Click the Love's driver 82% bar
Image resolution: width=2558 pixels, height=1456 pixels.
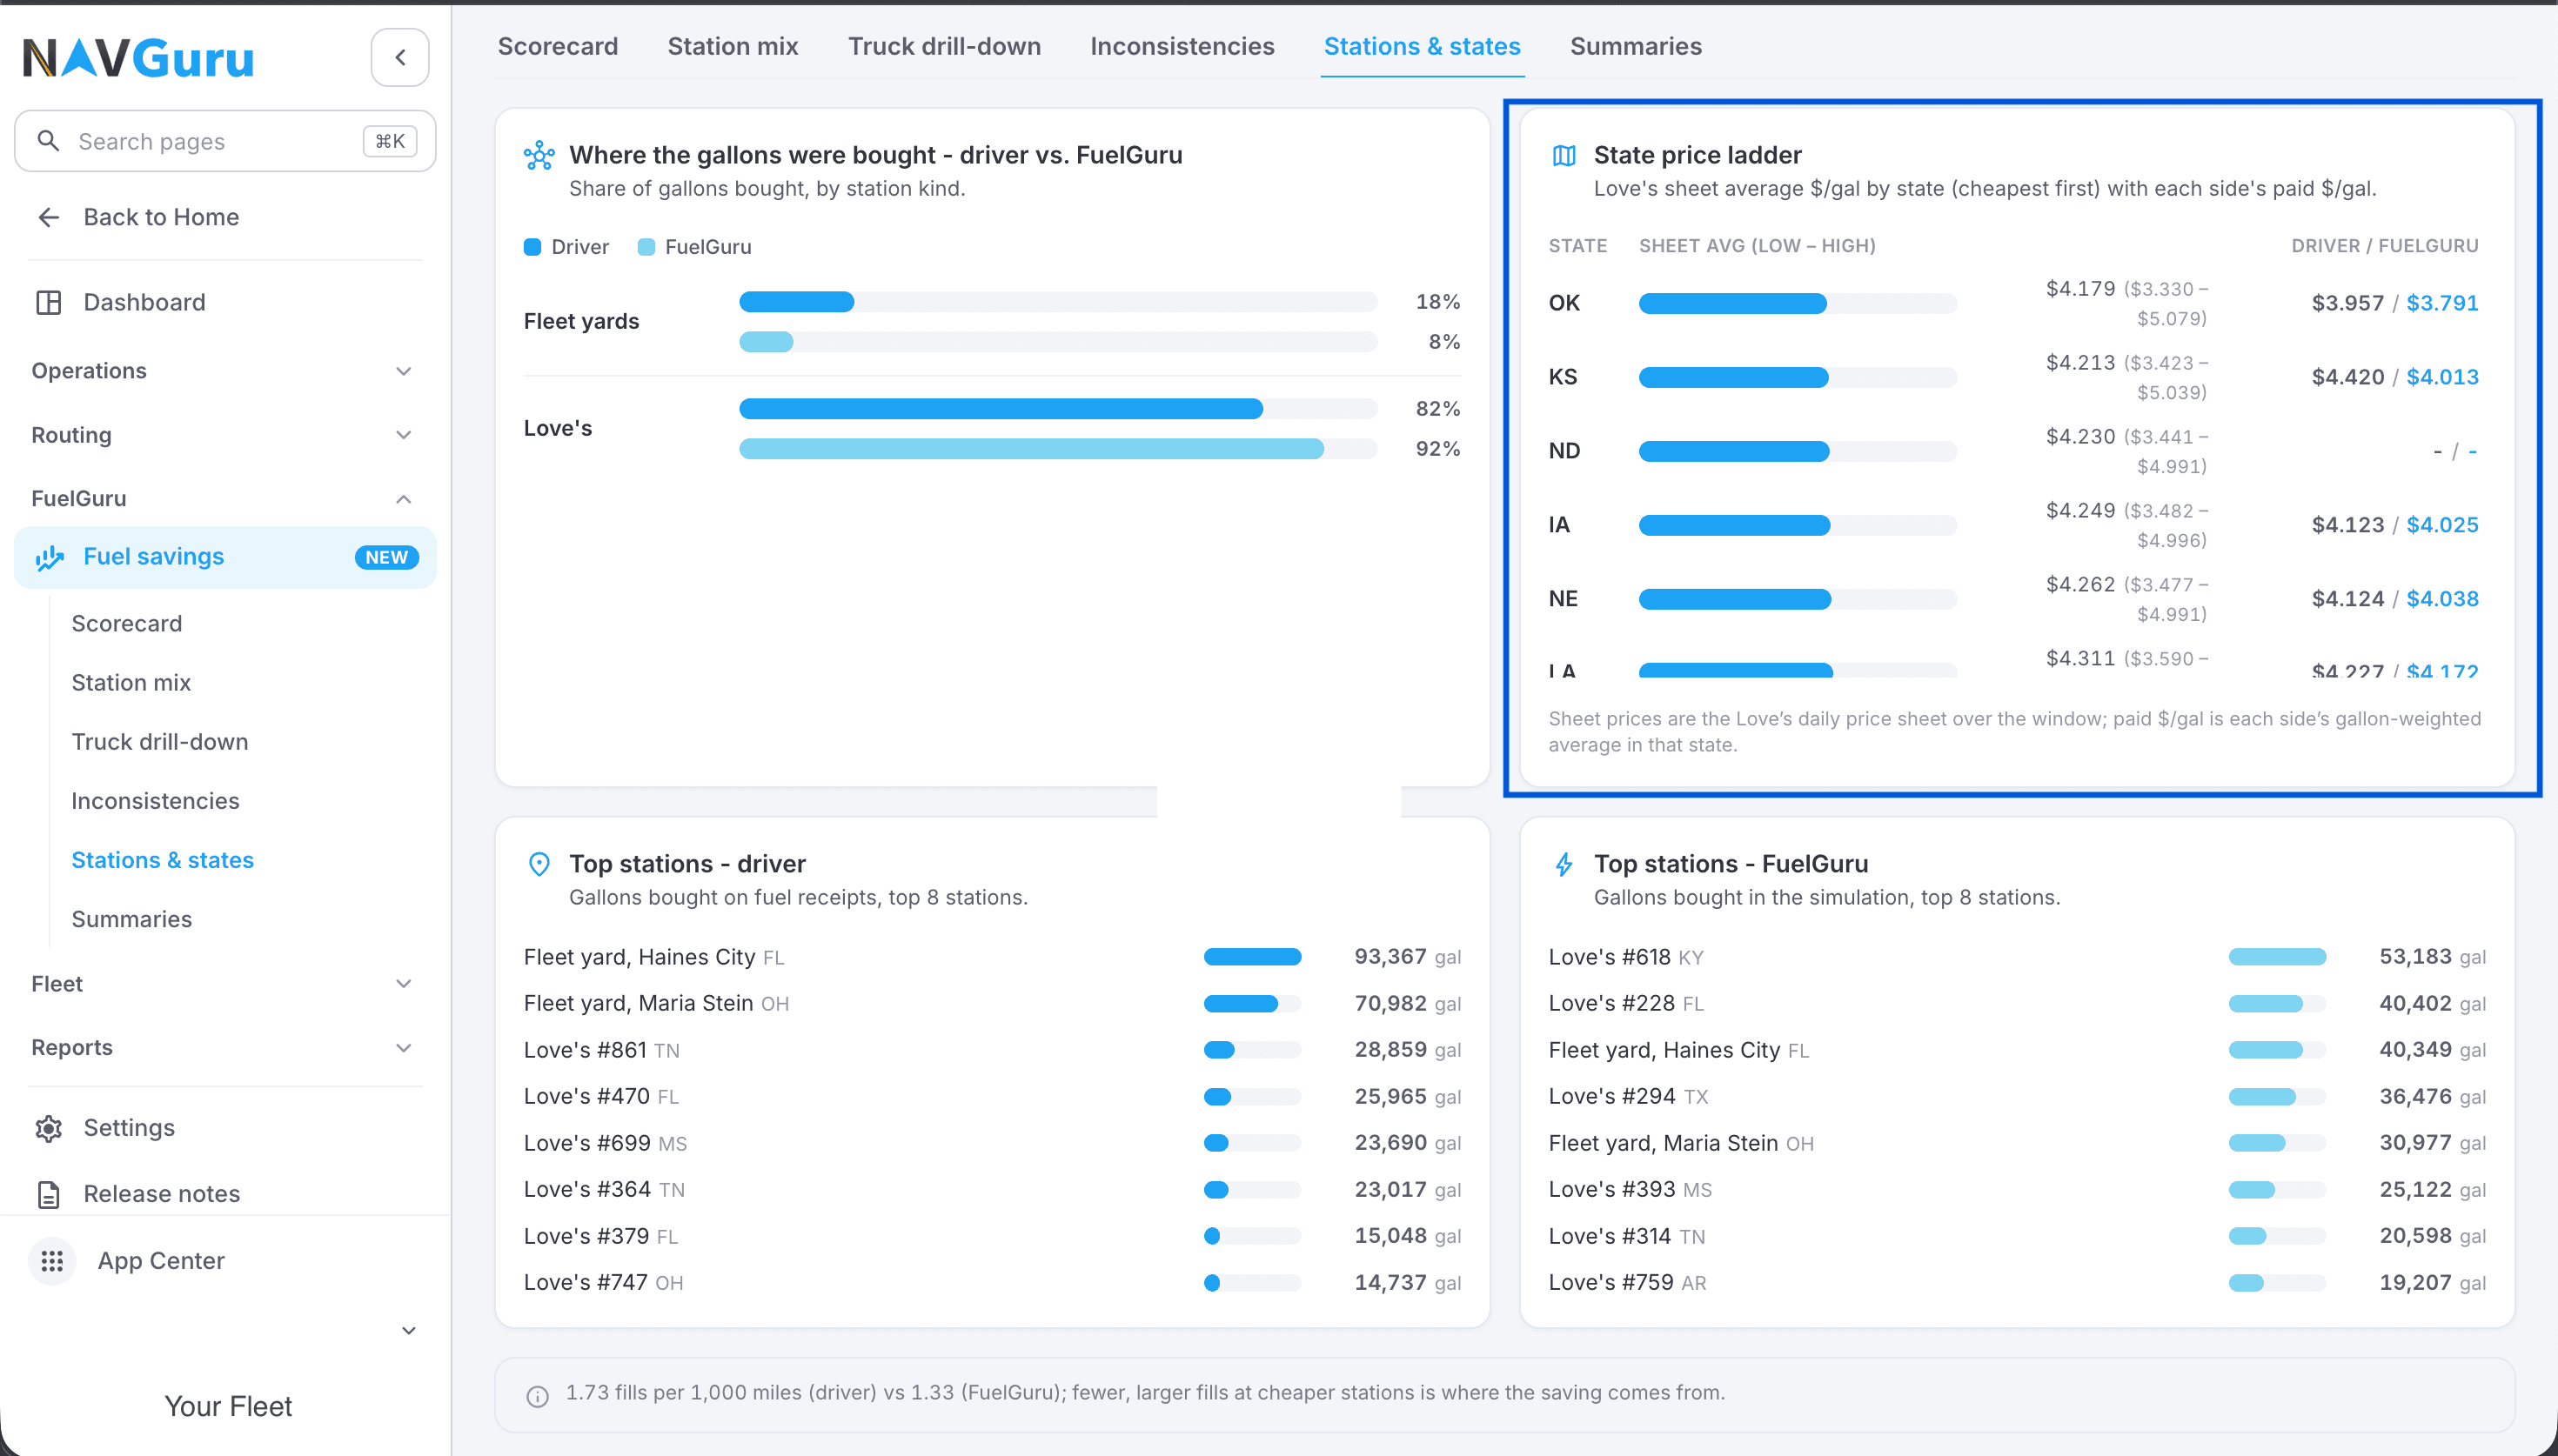pos(1001,408)
